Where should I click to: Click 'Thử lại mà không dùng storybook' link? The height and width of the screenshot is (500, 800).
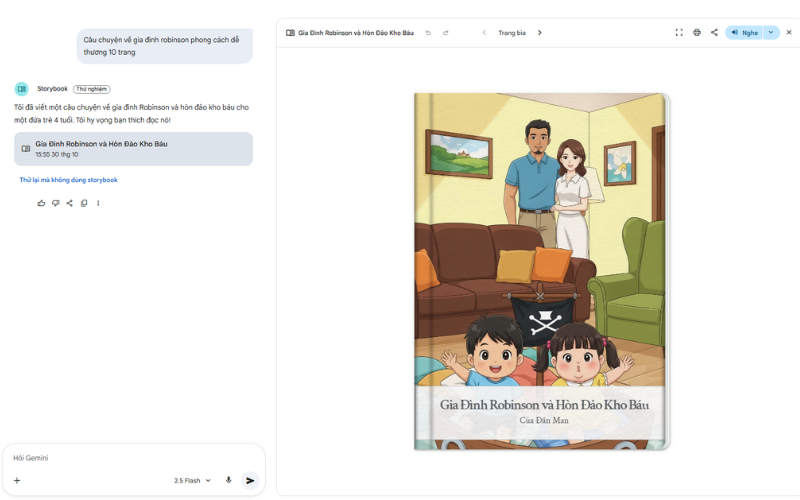click(x=68, y=180)
